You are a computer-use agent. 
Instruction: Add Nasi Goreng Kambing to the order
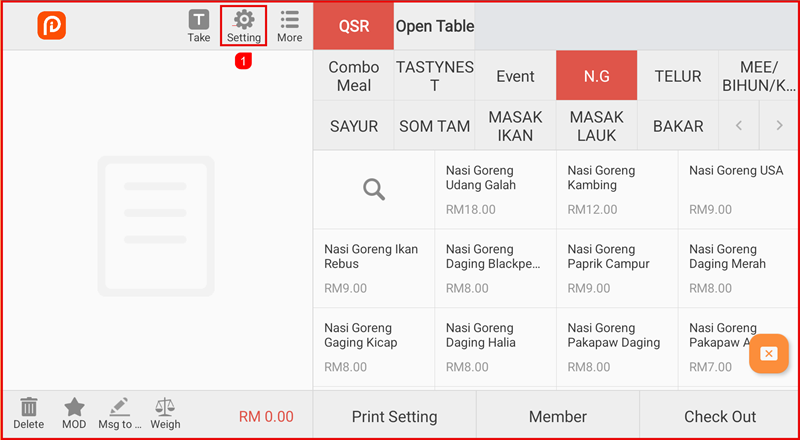pyautogui.click(x=617, y=190)
